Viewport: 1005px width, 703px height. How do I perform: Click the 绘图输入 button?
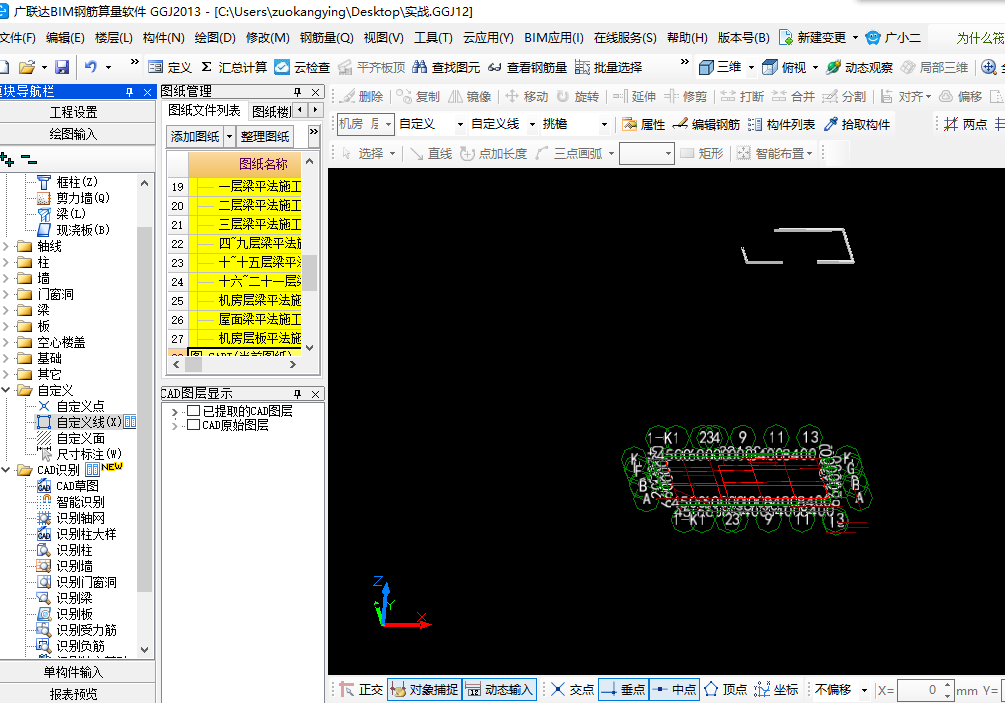(74, 134)
